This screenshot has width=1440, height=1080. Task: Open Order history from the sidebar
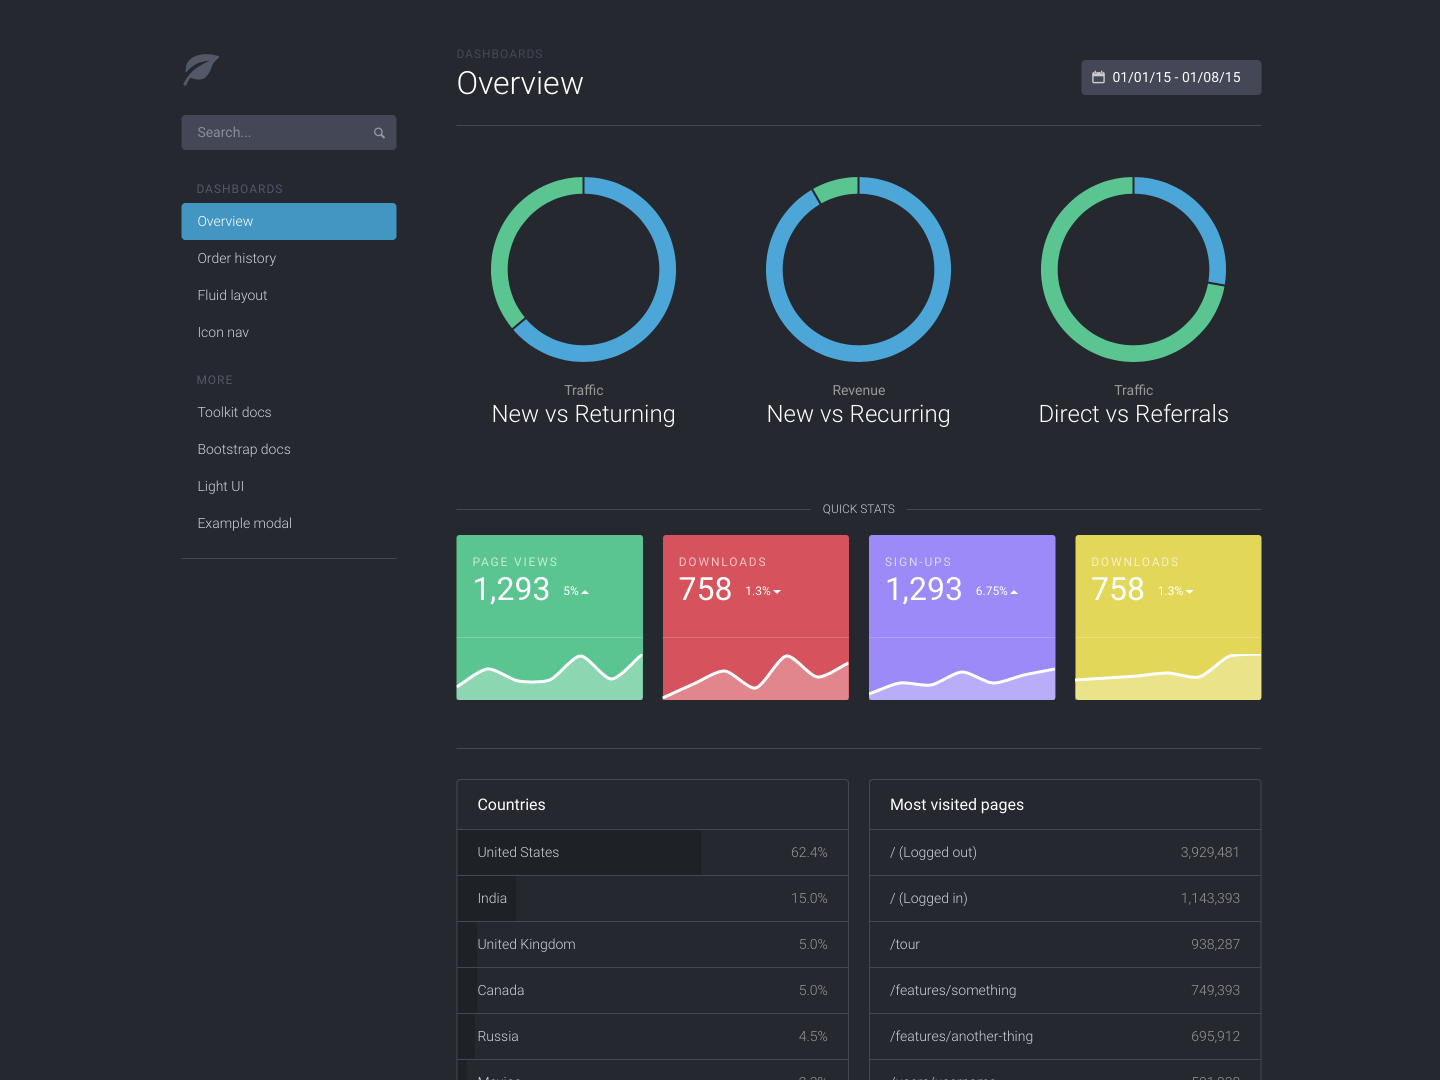click(x=237, y=258)
